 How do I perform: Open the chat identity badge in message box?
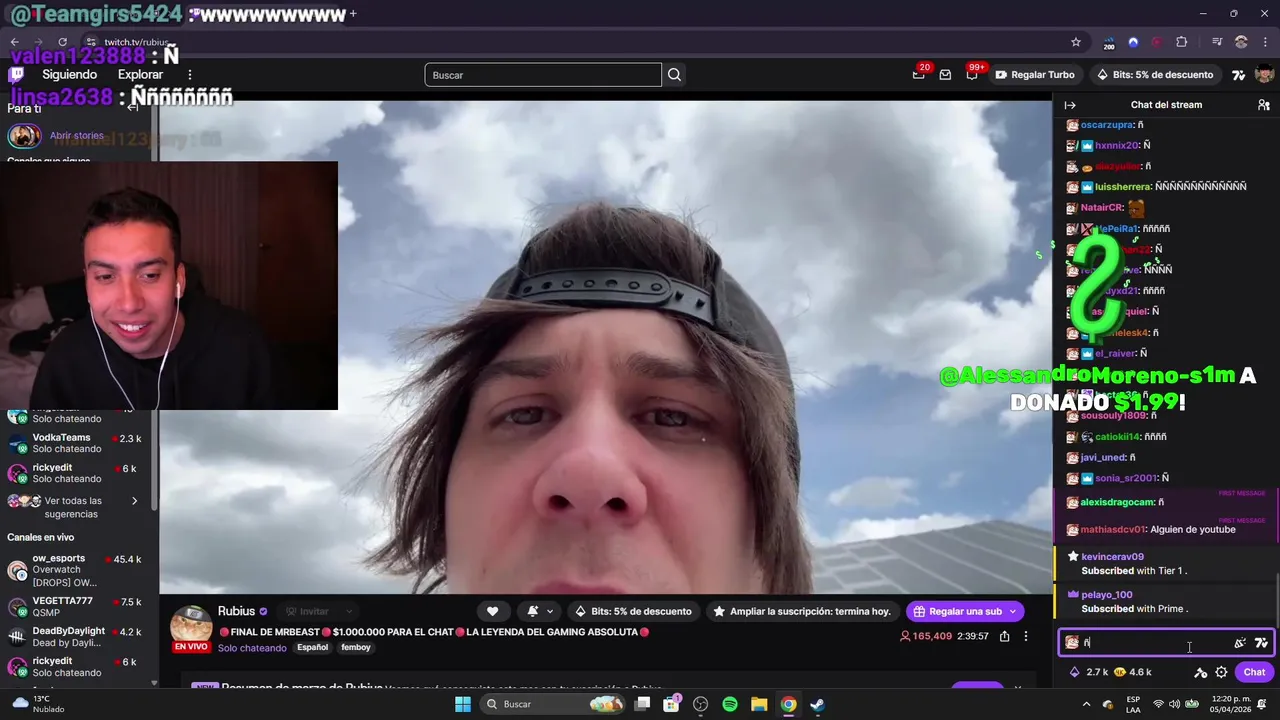coord(1072,643)
